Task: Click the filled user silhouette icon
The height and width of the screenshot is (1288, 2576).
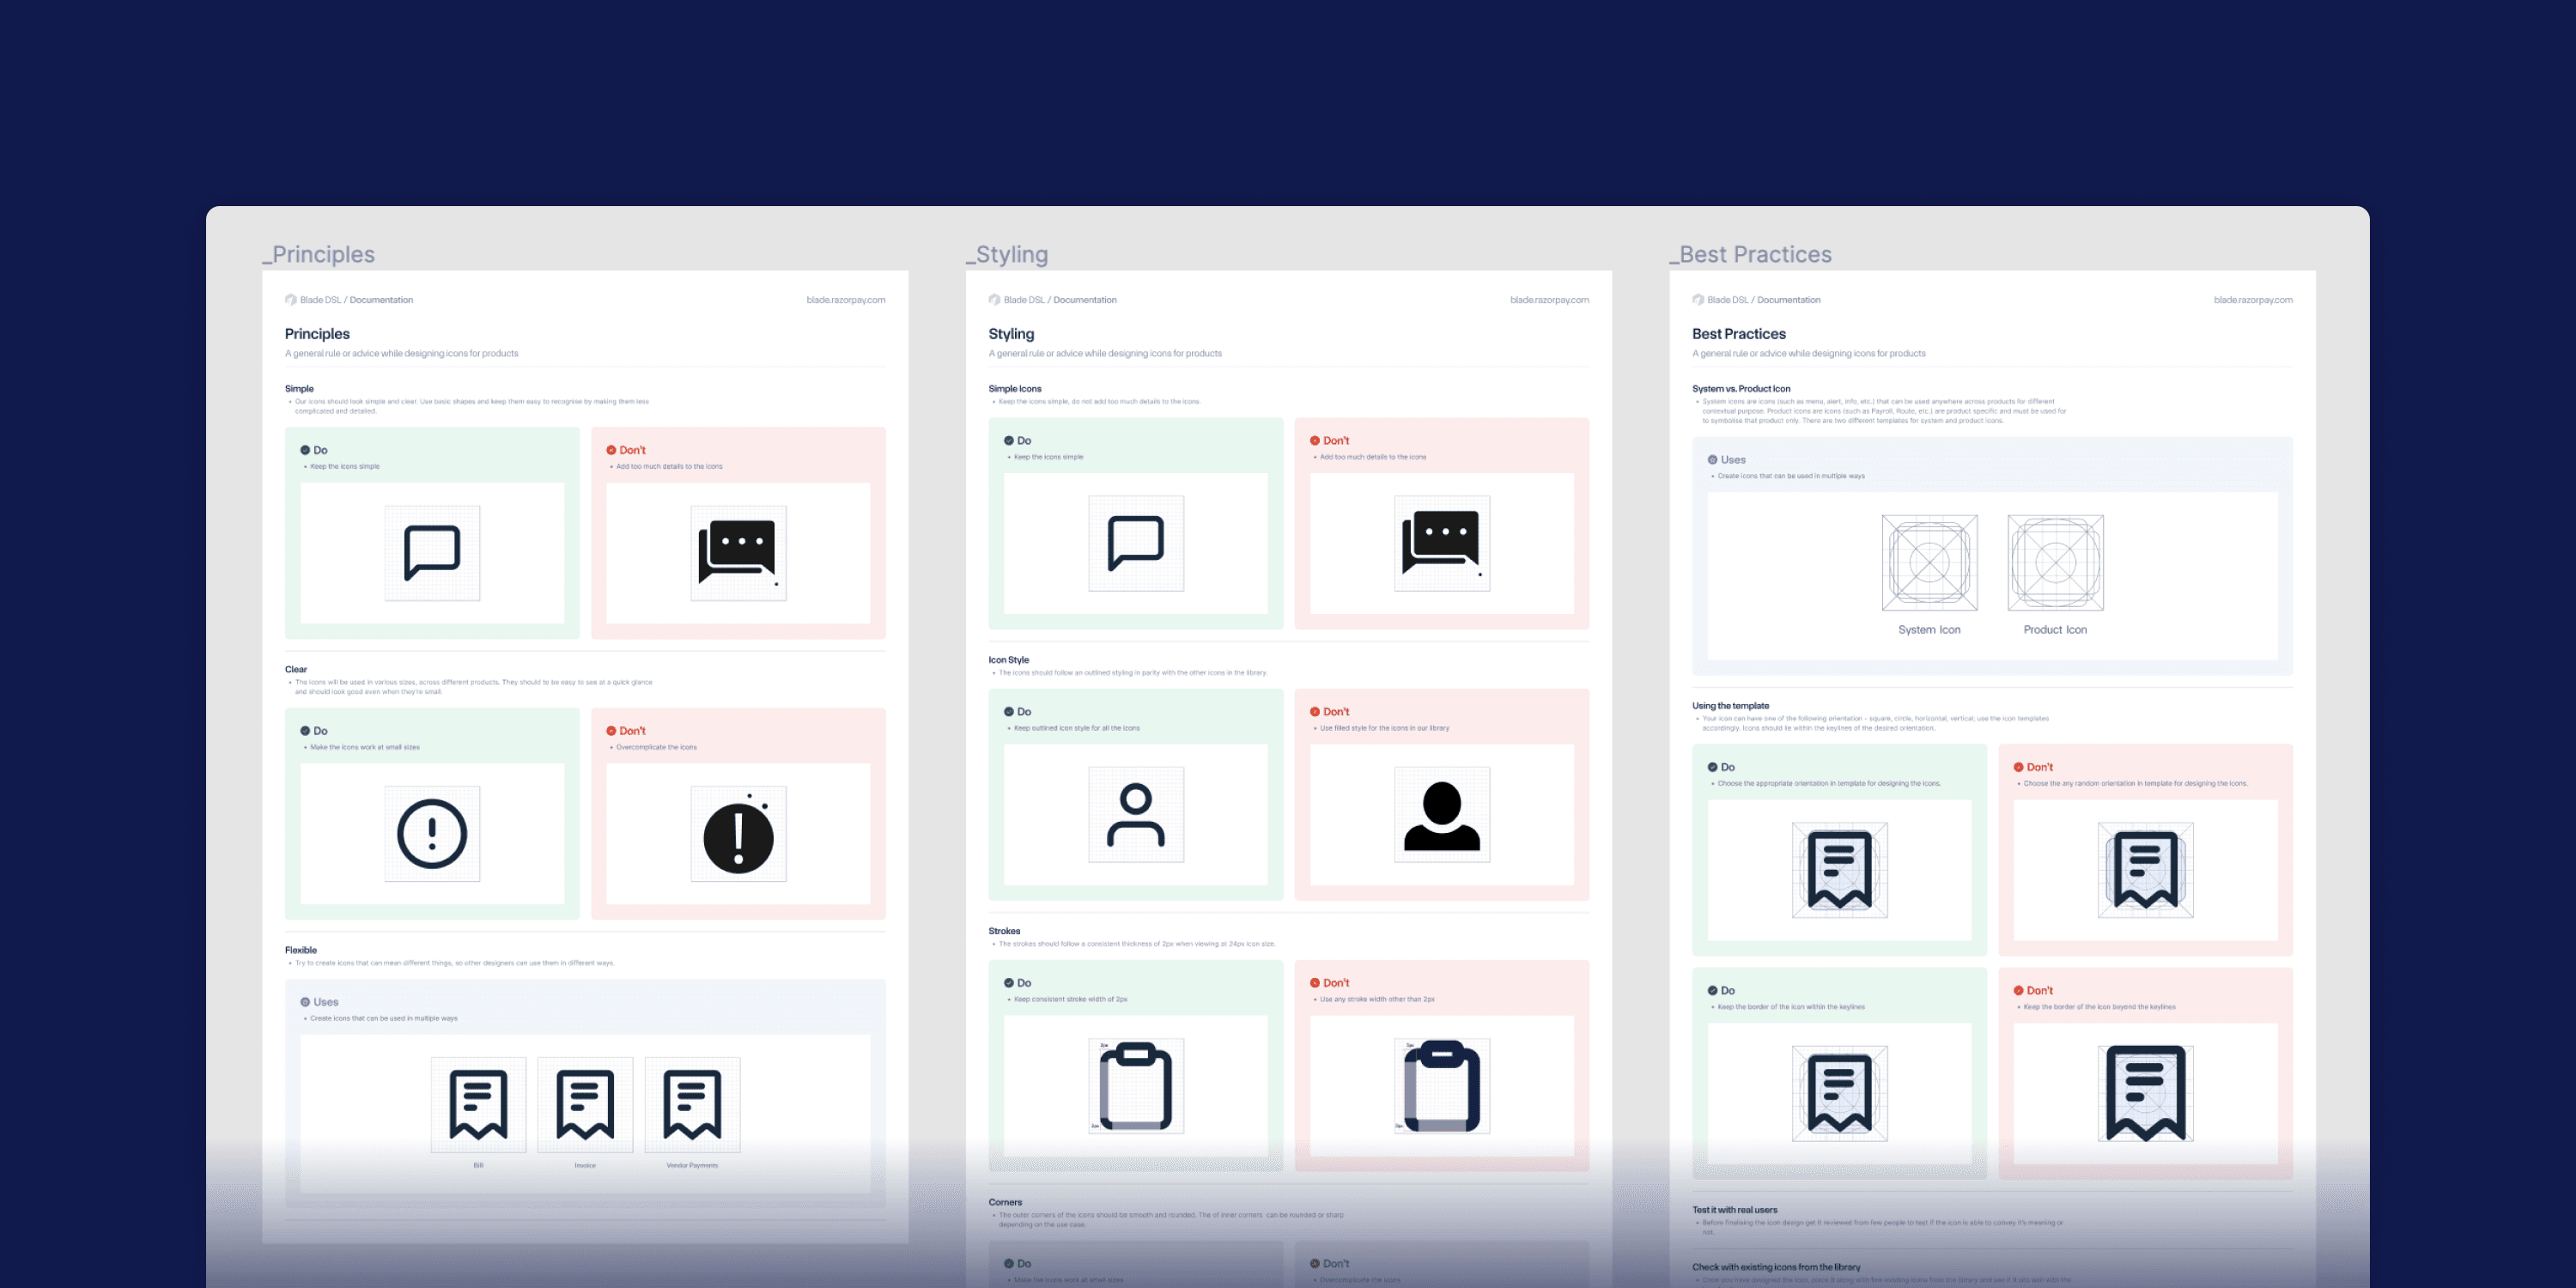Action: tap(1441, 815)
